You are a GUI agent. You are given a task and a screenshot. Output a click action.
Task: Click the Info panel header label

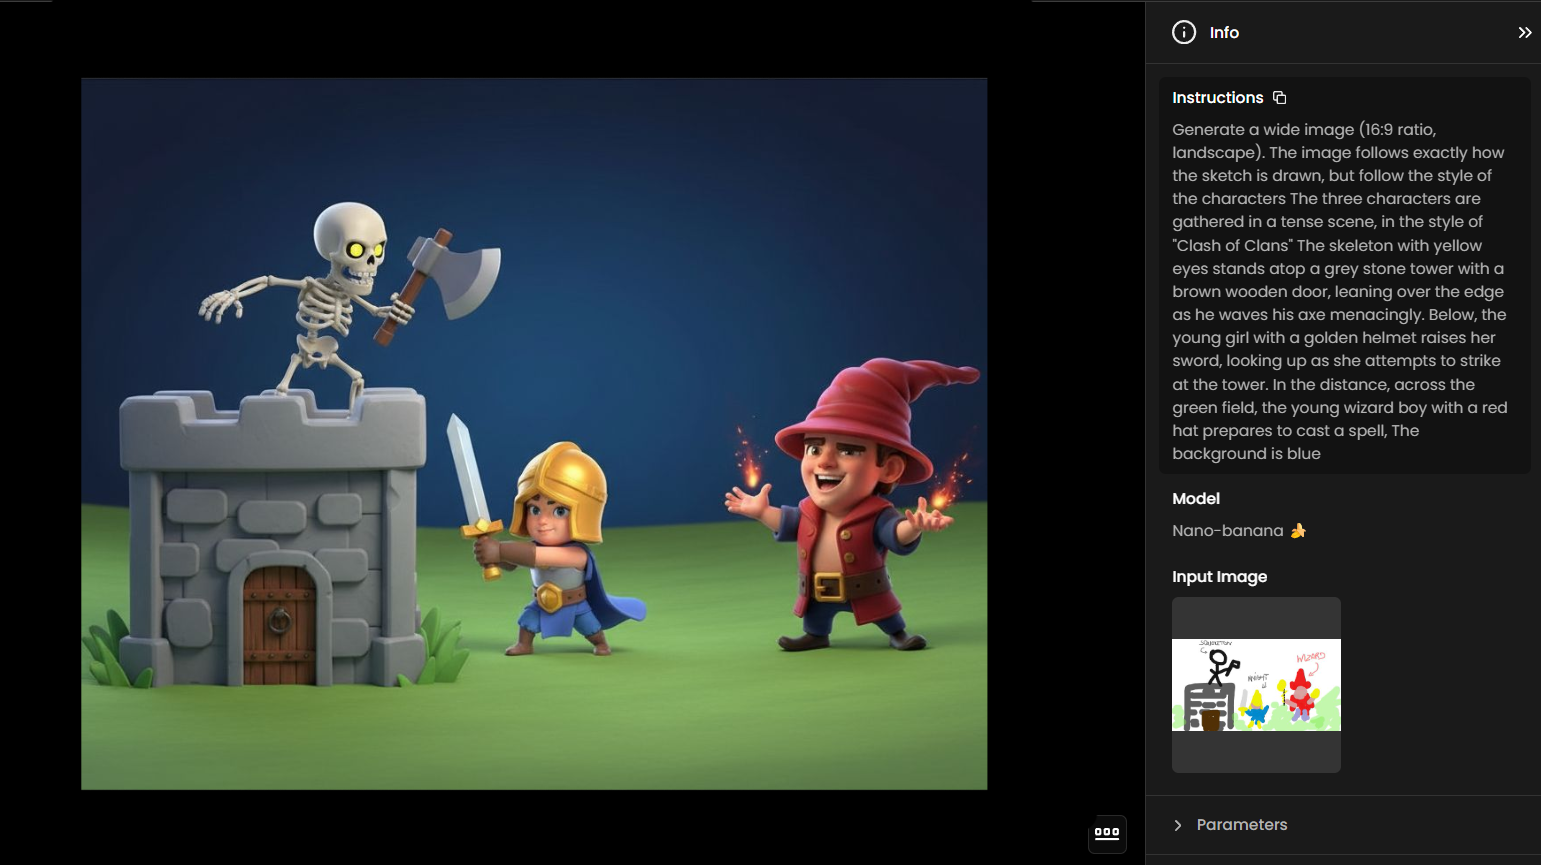click(x=1224, y=33)
